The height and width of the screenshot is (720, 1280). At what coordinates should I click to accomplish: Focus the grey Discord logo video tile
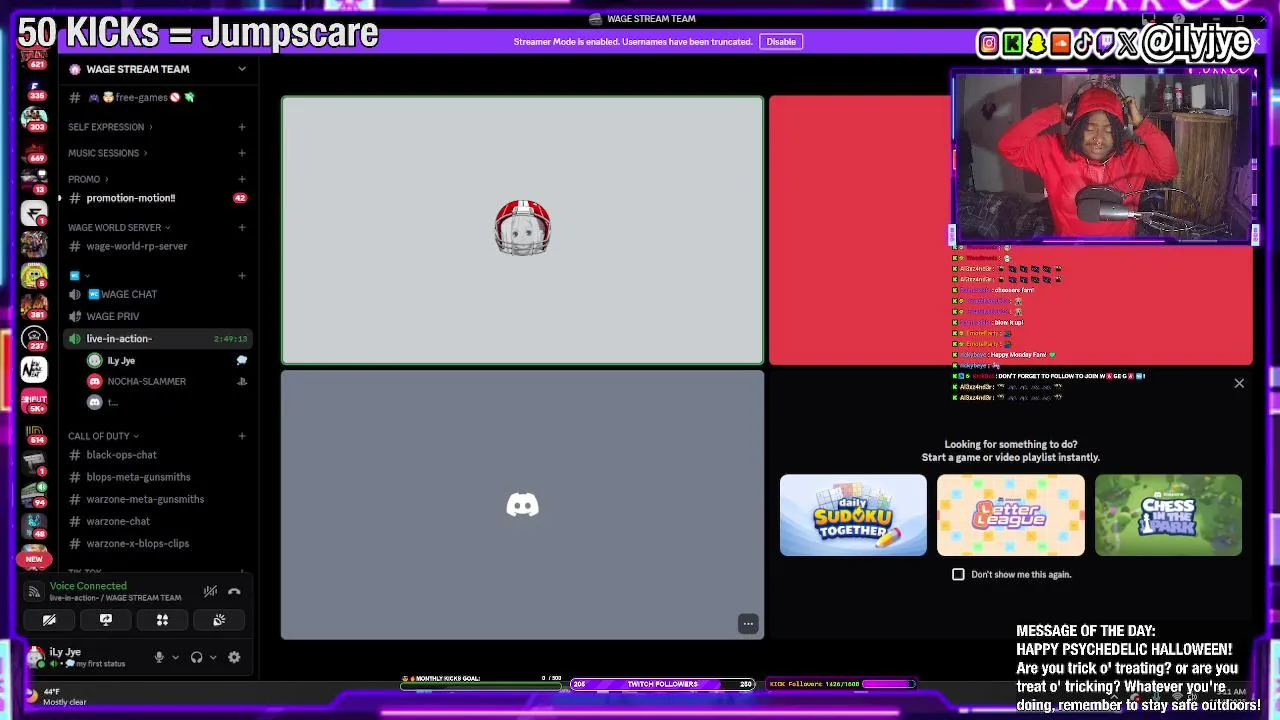click(x=522, y=505)
